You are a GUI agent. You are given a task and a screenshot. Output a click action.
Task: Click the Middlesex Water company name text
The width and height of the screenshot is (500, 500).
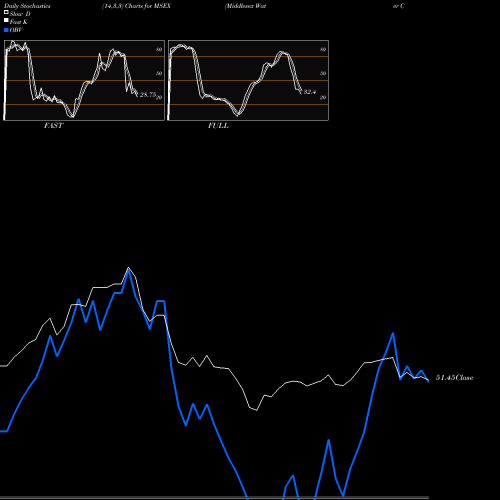246,6
